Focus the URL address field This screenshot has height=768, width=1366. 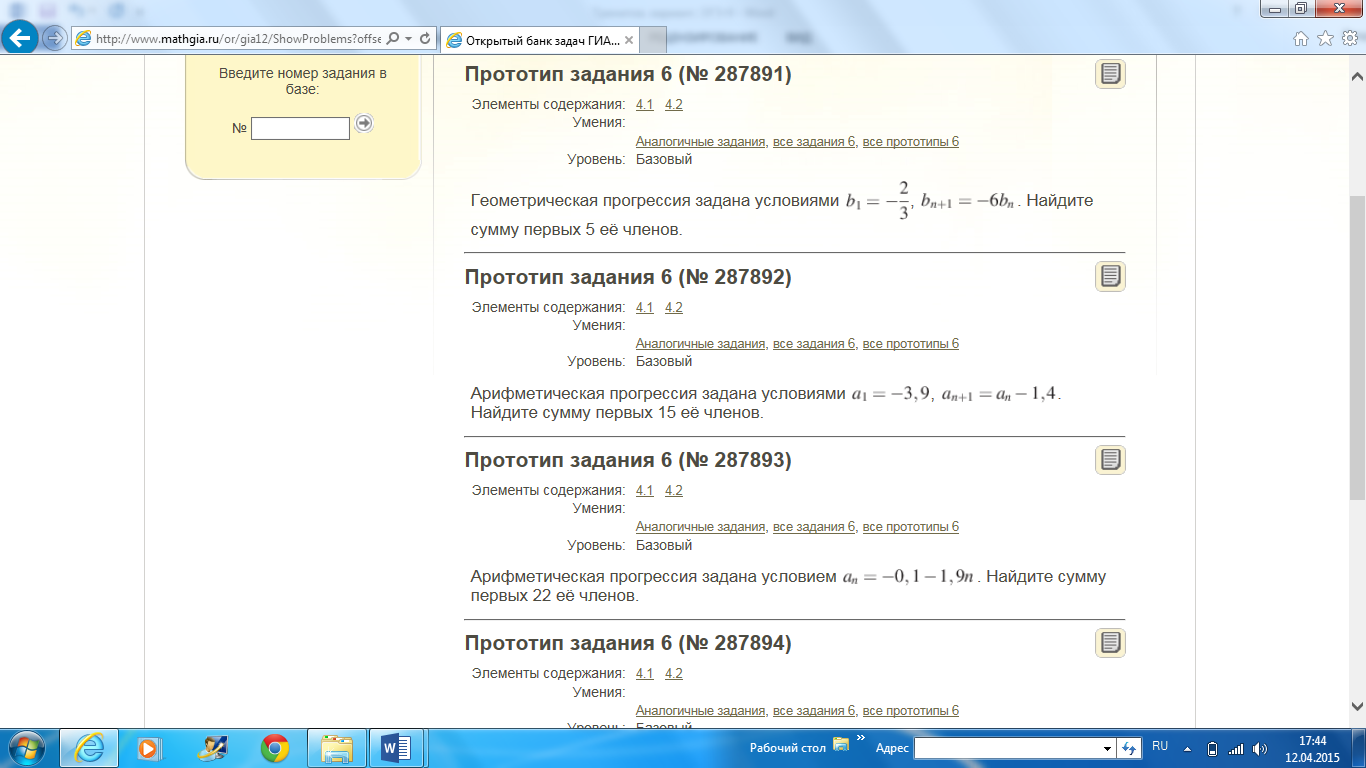click(238, 39)
